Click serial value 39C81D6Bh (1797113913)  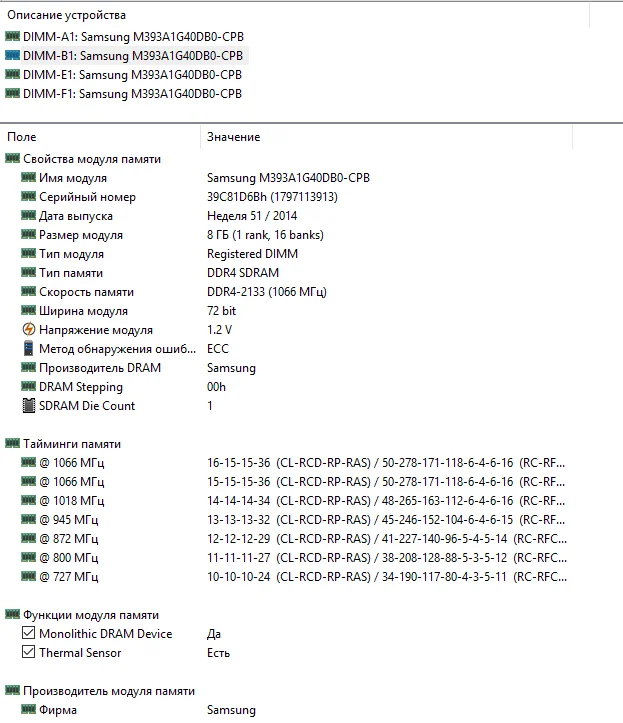pos(272,197)
